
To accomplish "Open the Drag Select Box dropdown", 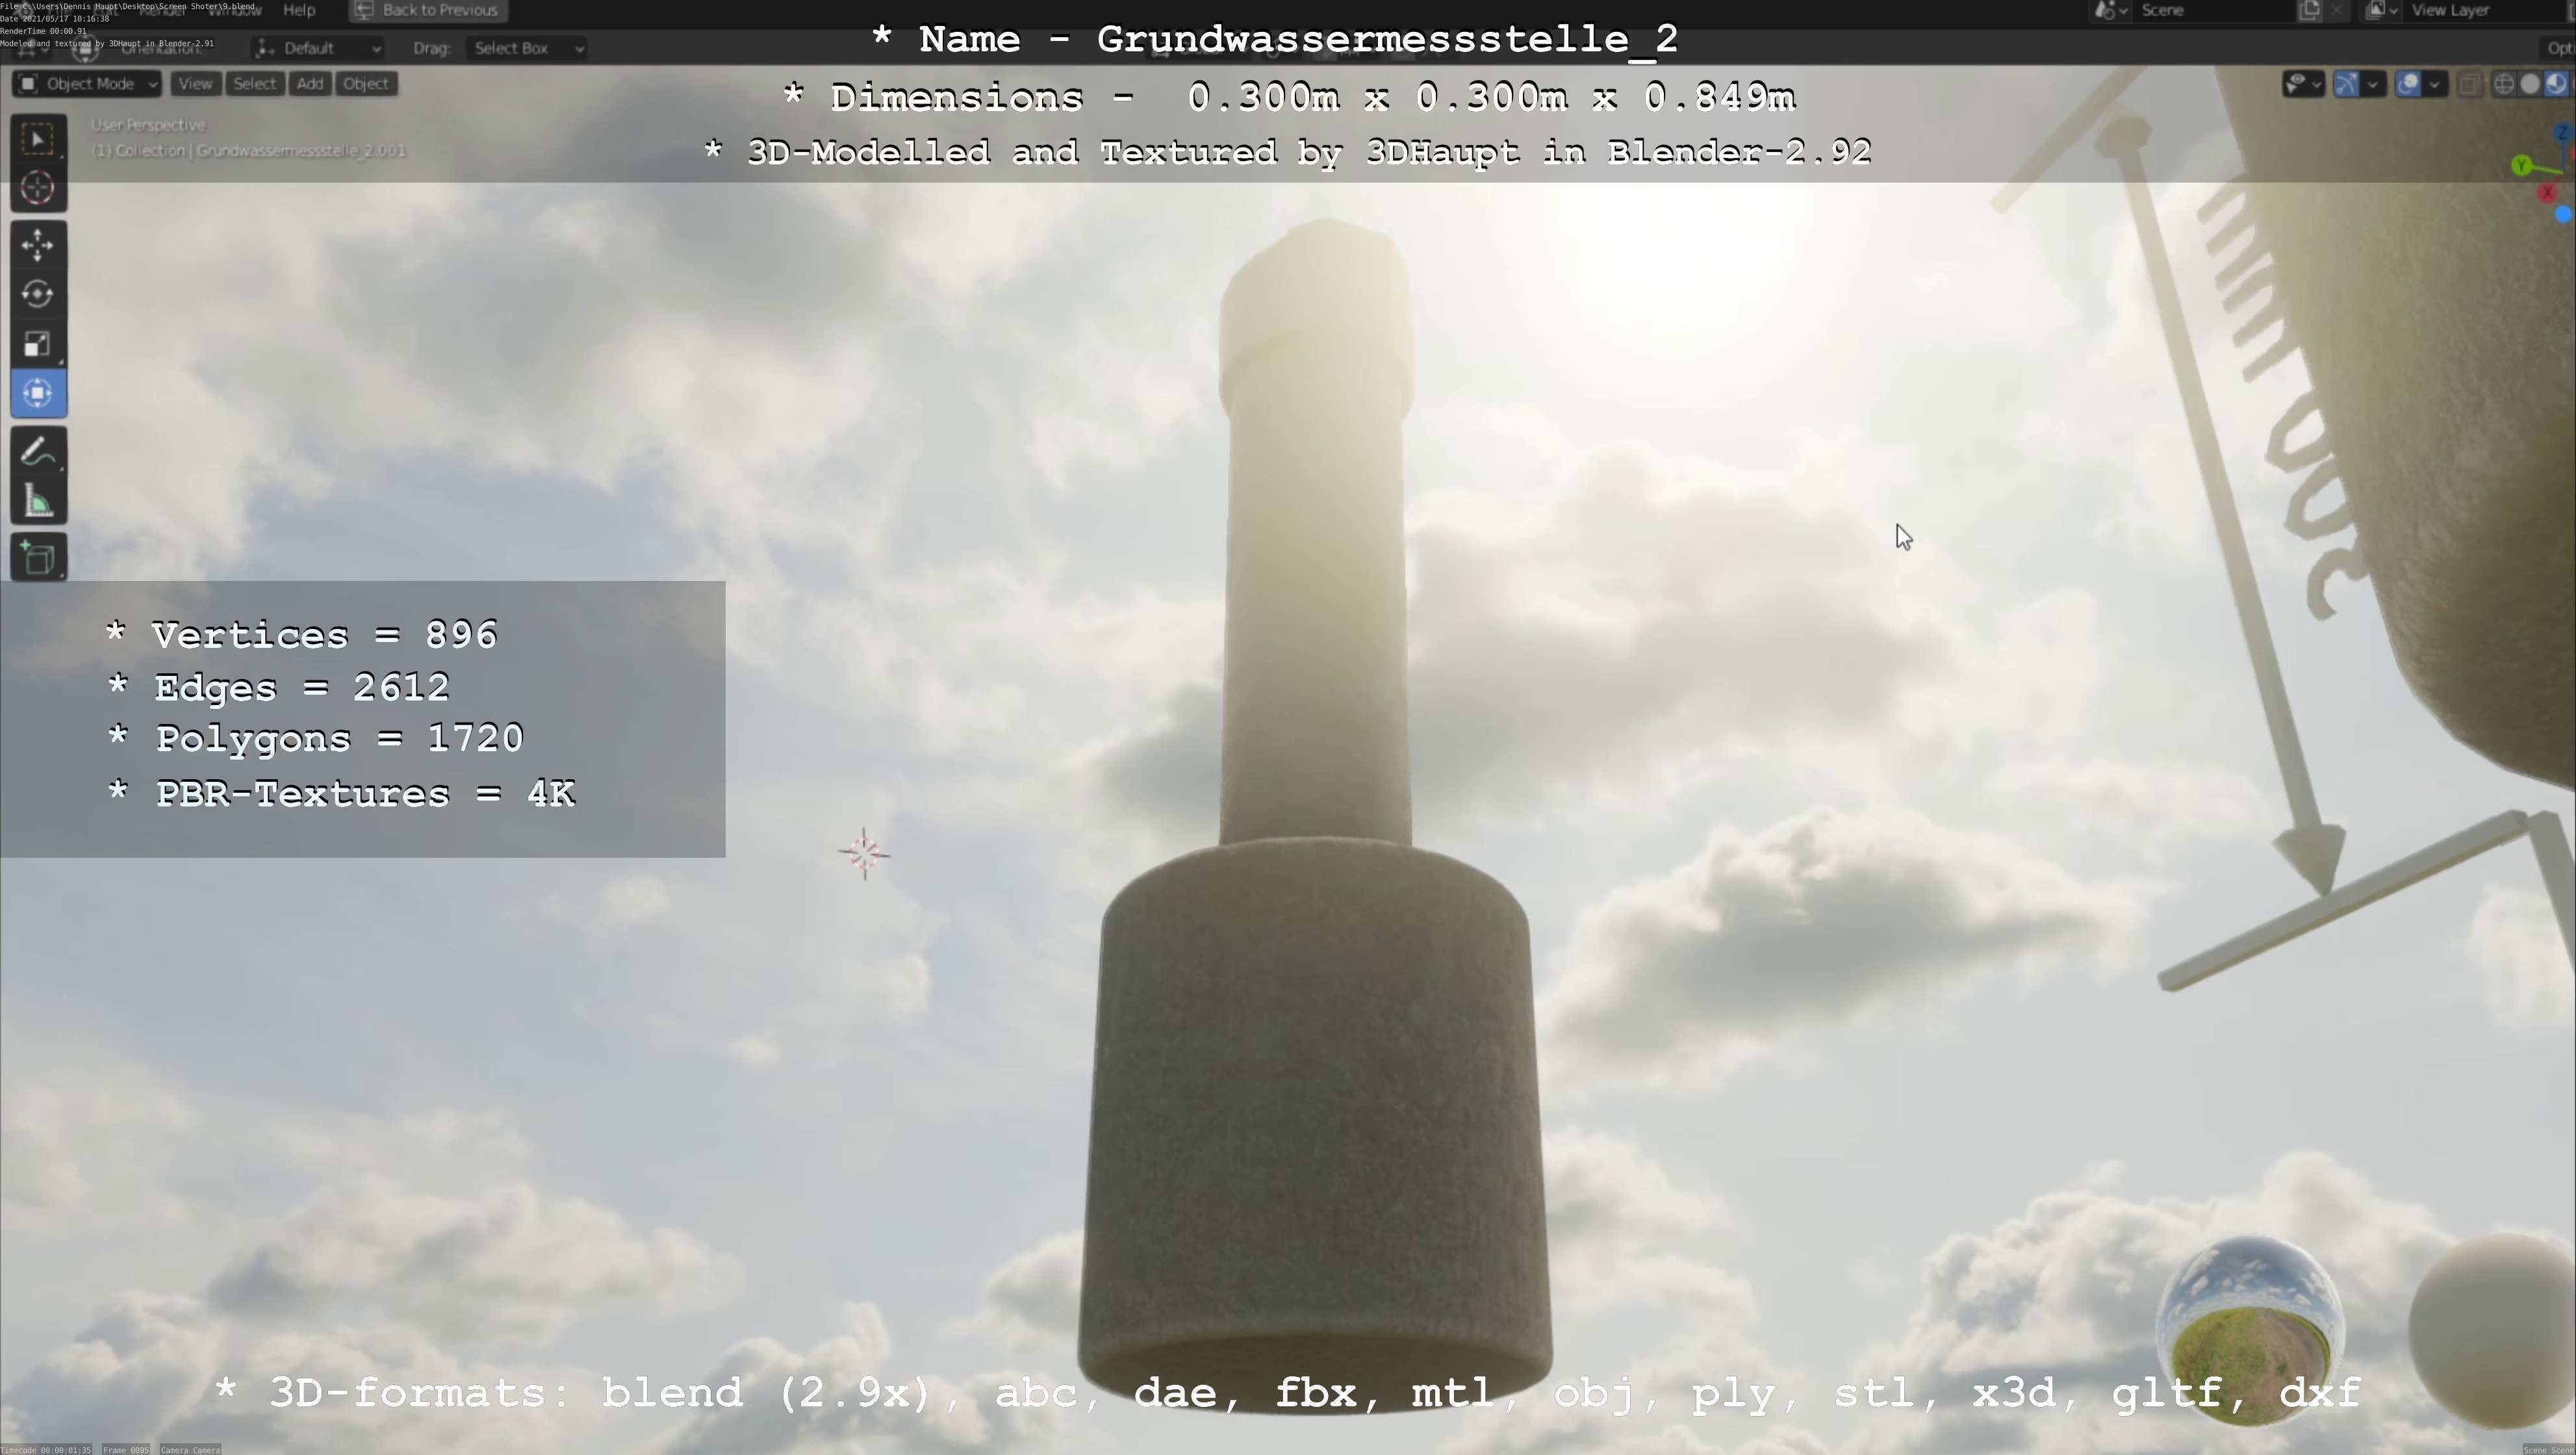I will click(x=526, y=48).
